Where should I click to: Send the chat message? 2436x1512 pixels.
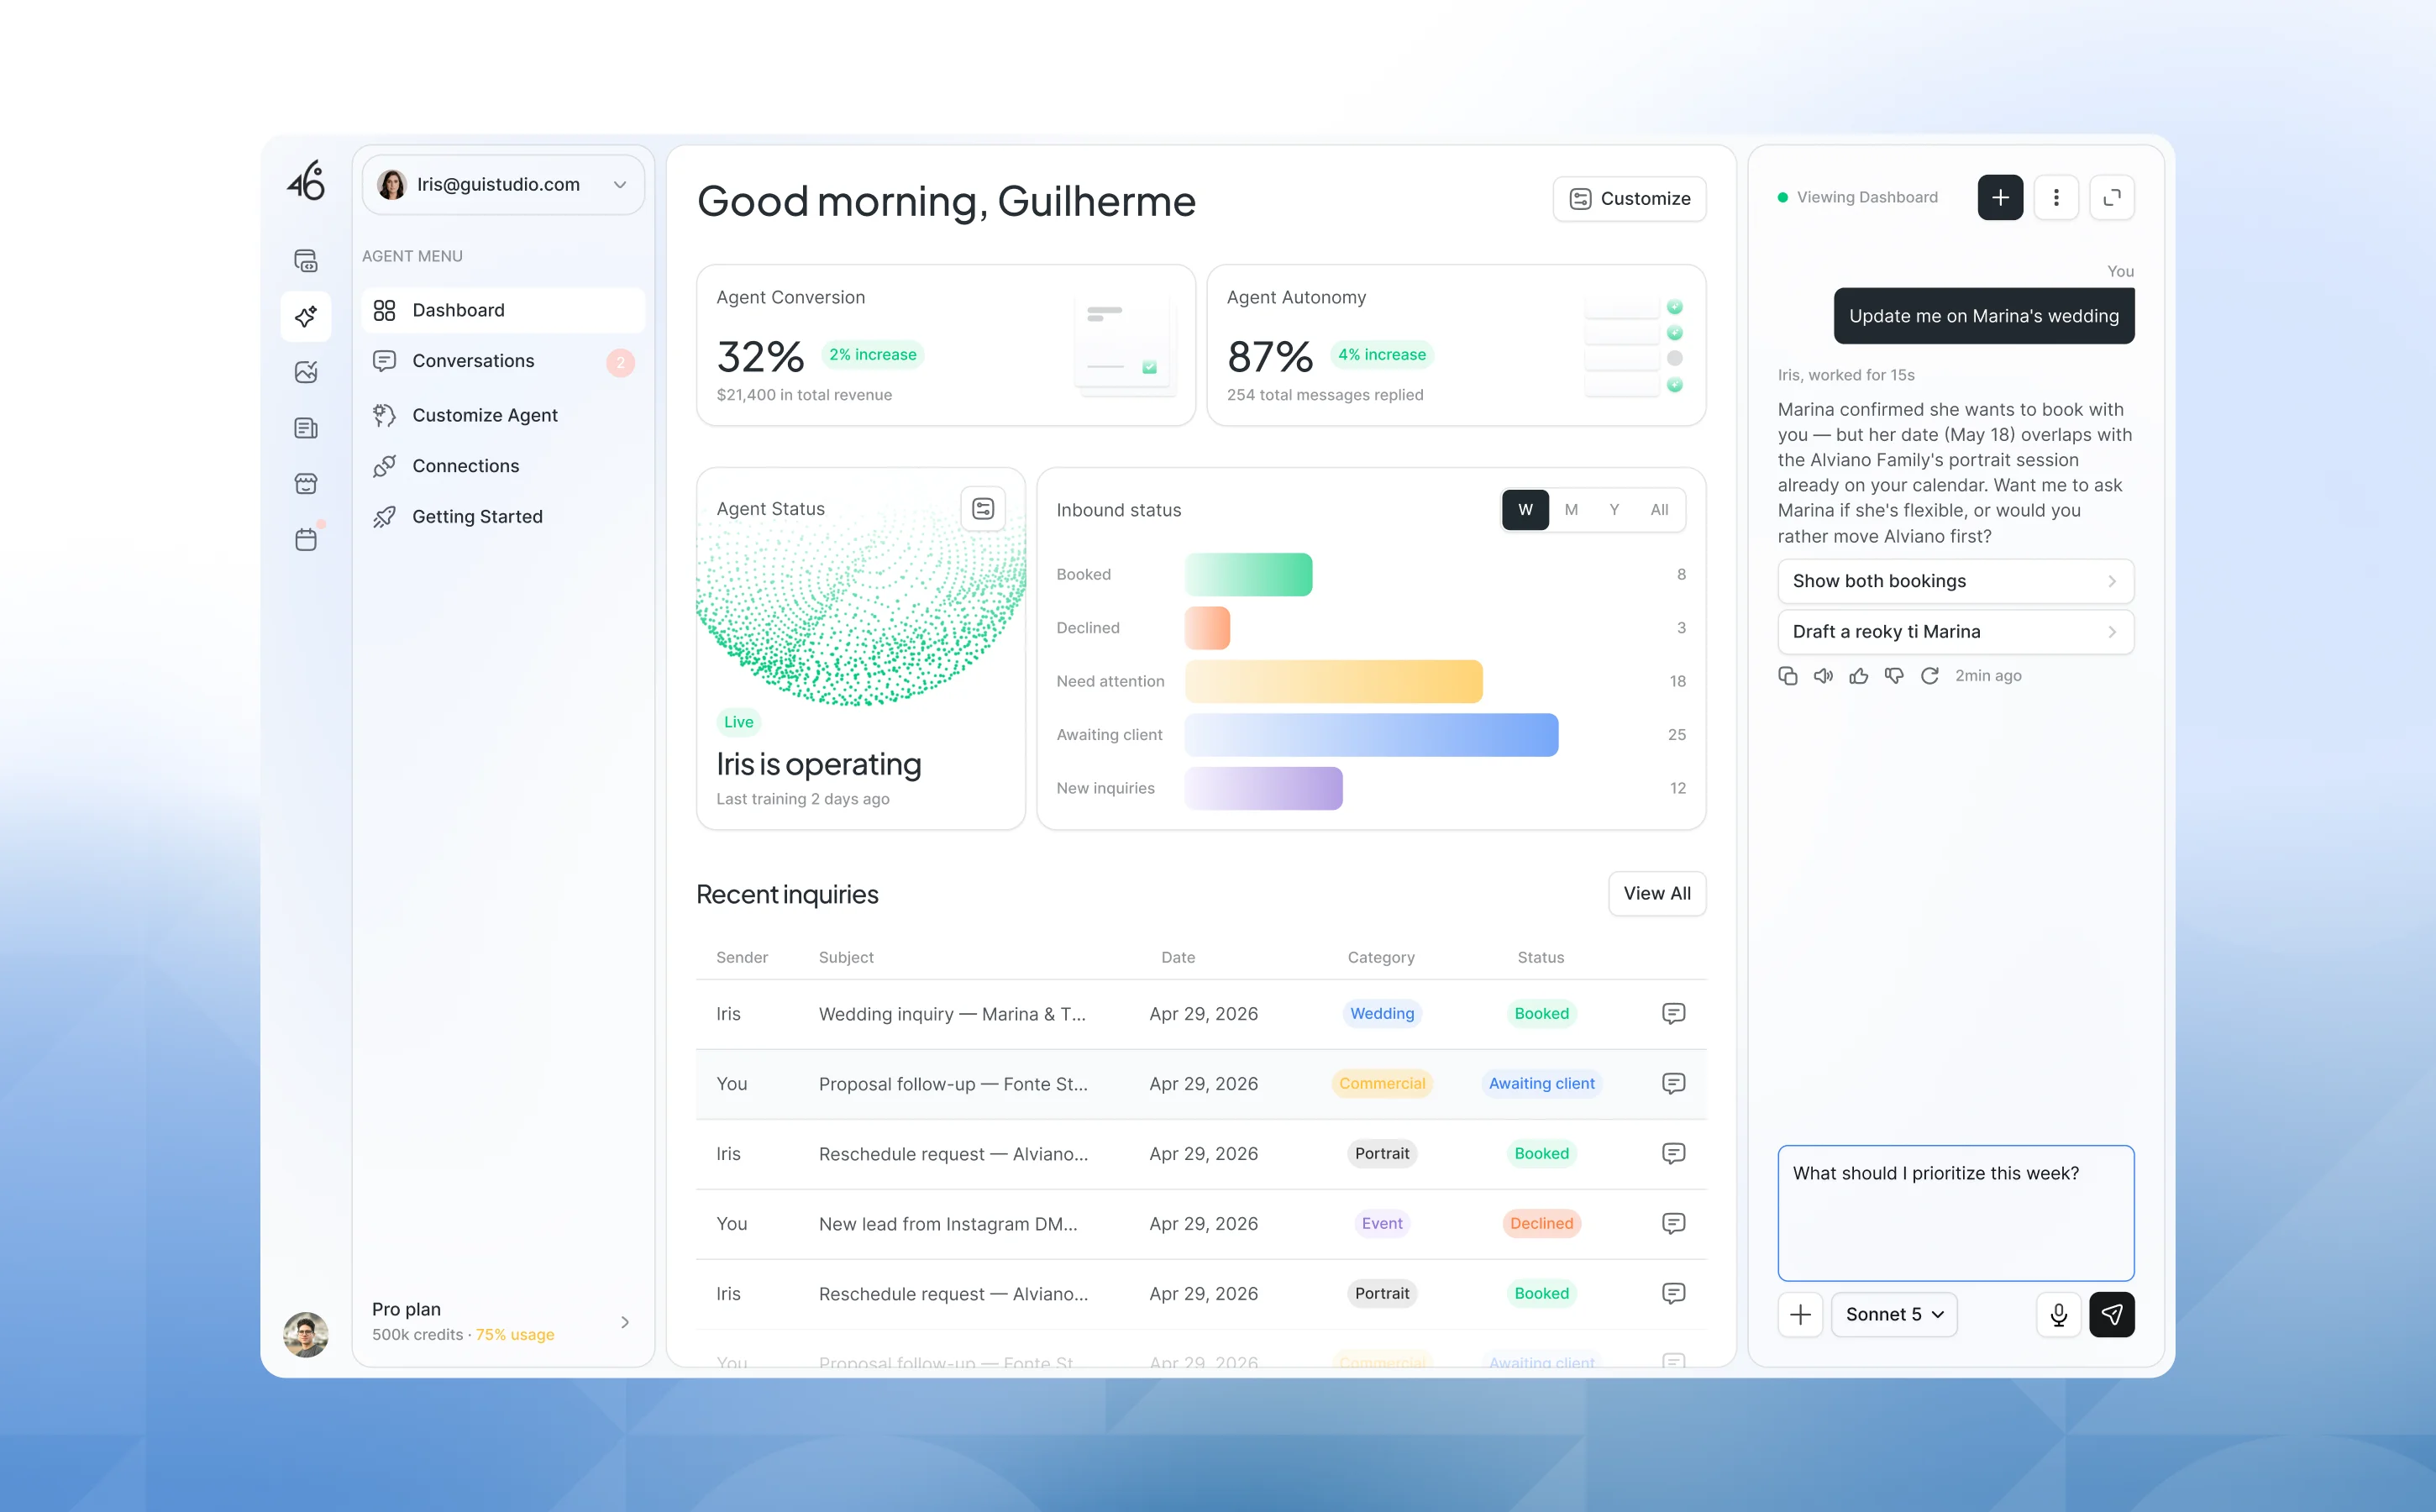click(x=2112, y=1314)
